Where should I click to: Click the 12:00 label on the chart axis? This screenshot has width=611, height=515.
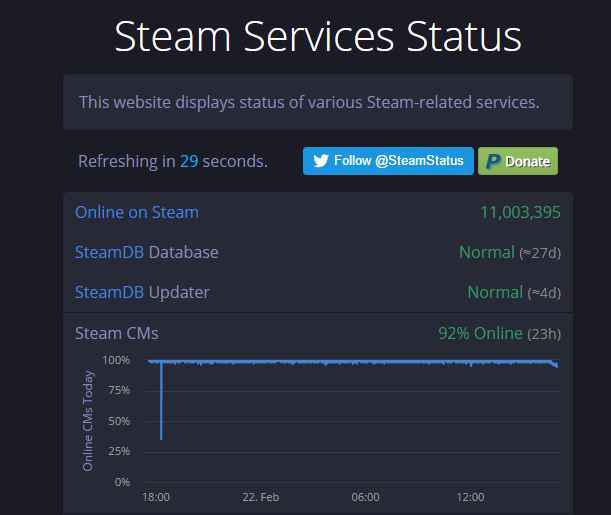point(470,497)
